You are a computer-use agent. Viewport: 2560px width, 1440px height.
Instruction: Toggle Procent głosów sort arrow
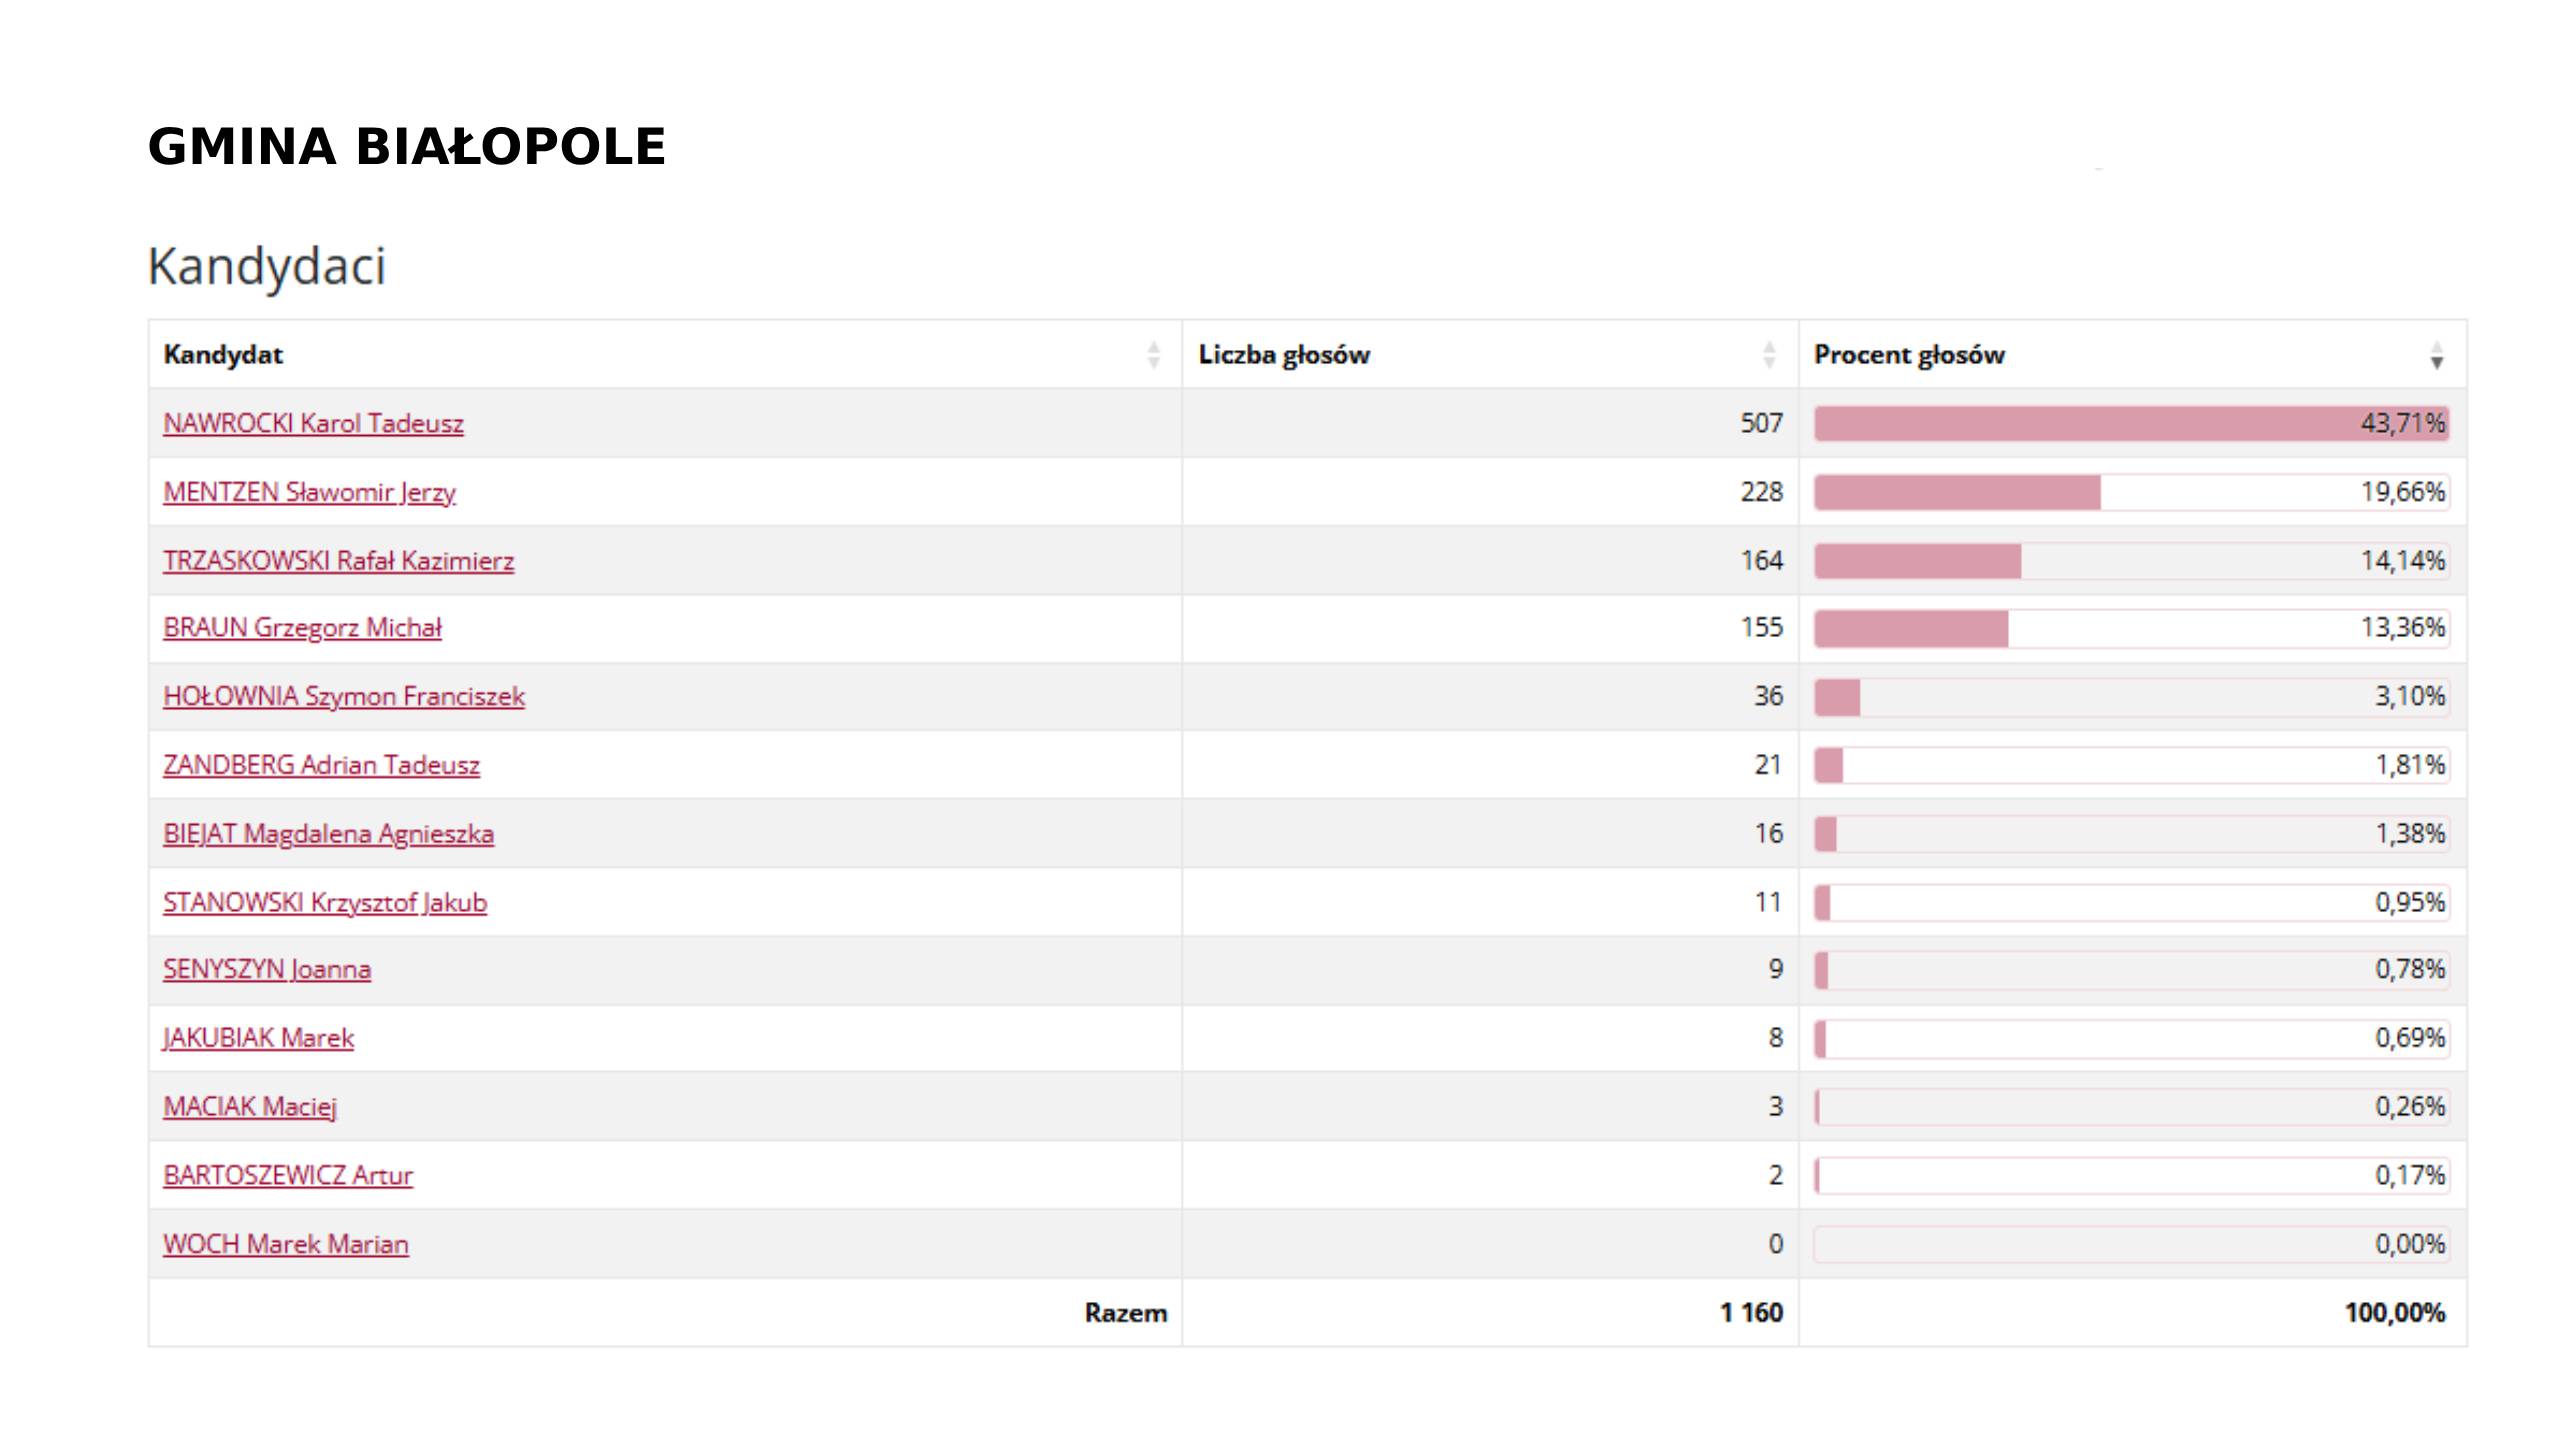click(2436, 355)
